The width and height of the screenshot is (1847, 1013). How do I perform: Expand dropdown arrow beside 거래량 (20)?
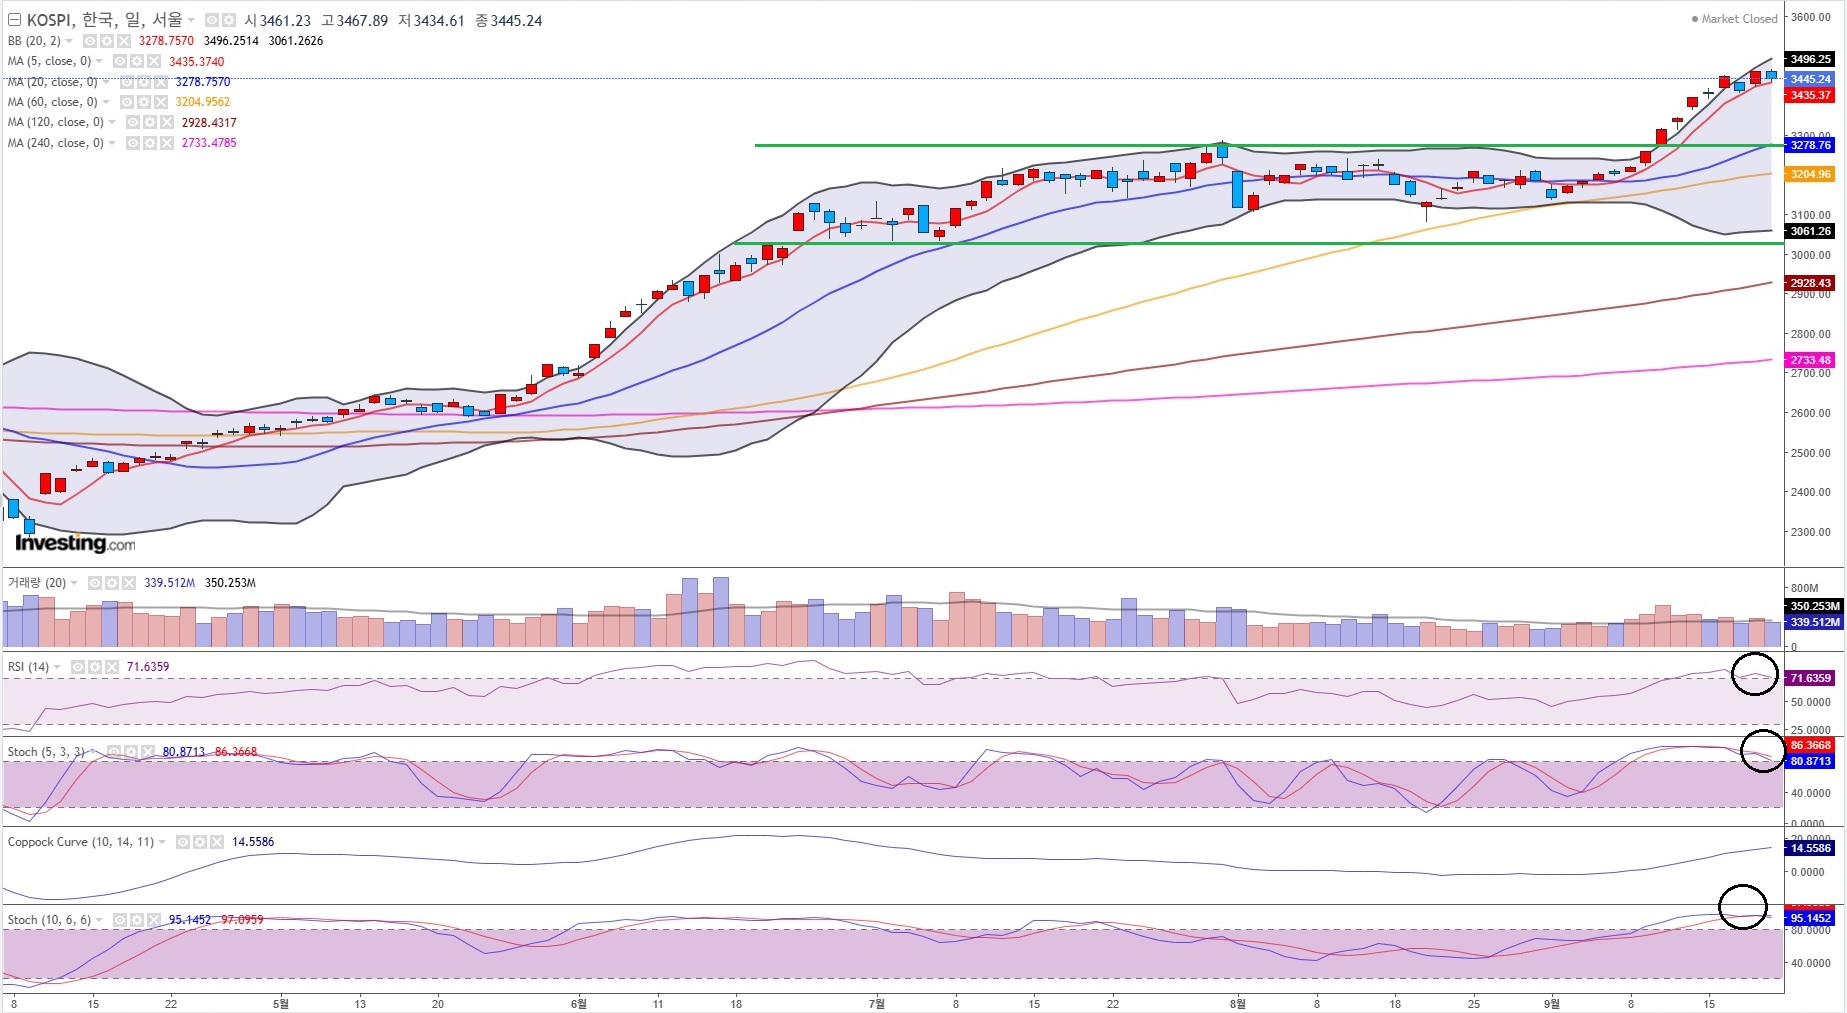coord(74,583)
